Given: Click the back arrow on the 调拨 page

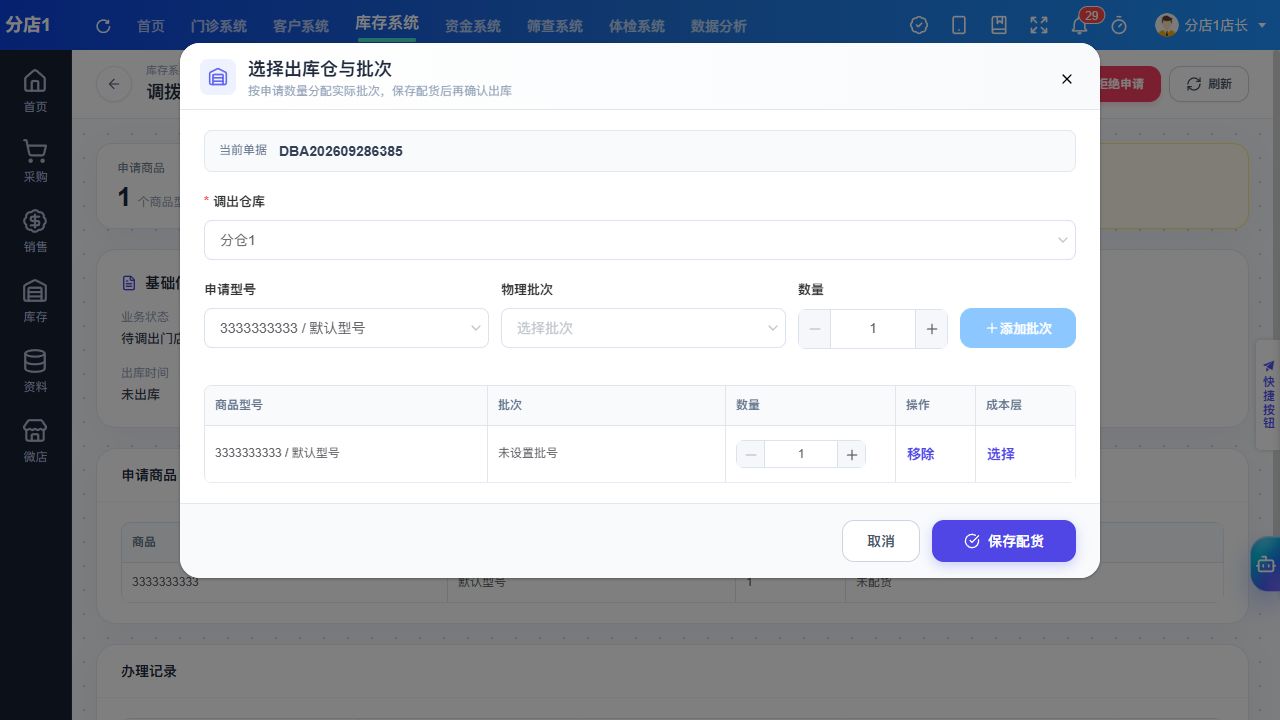Looking at the screenshot, I should (114, 84).
